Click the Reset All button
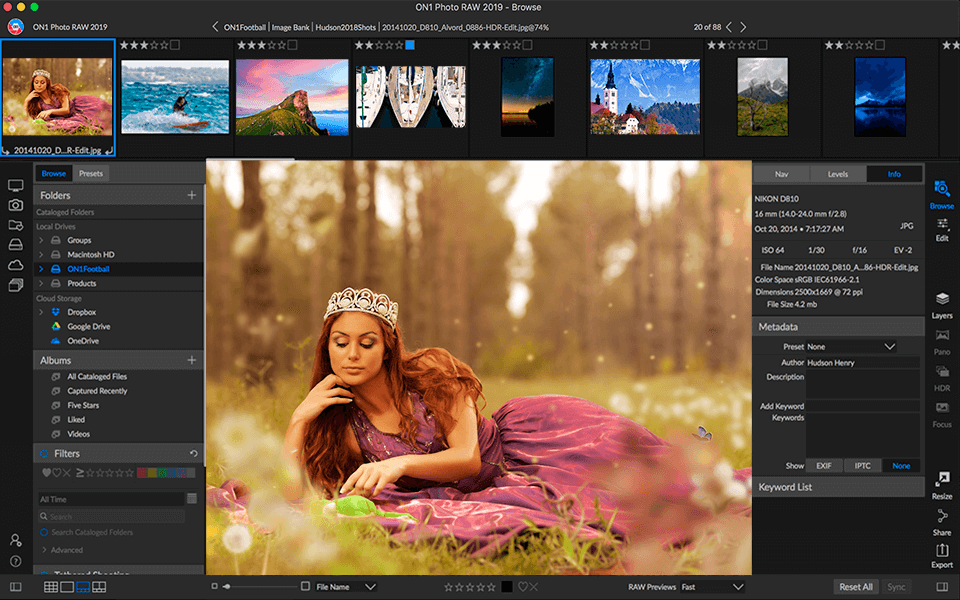The image size is (960, 600). 856,587
